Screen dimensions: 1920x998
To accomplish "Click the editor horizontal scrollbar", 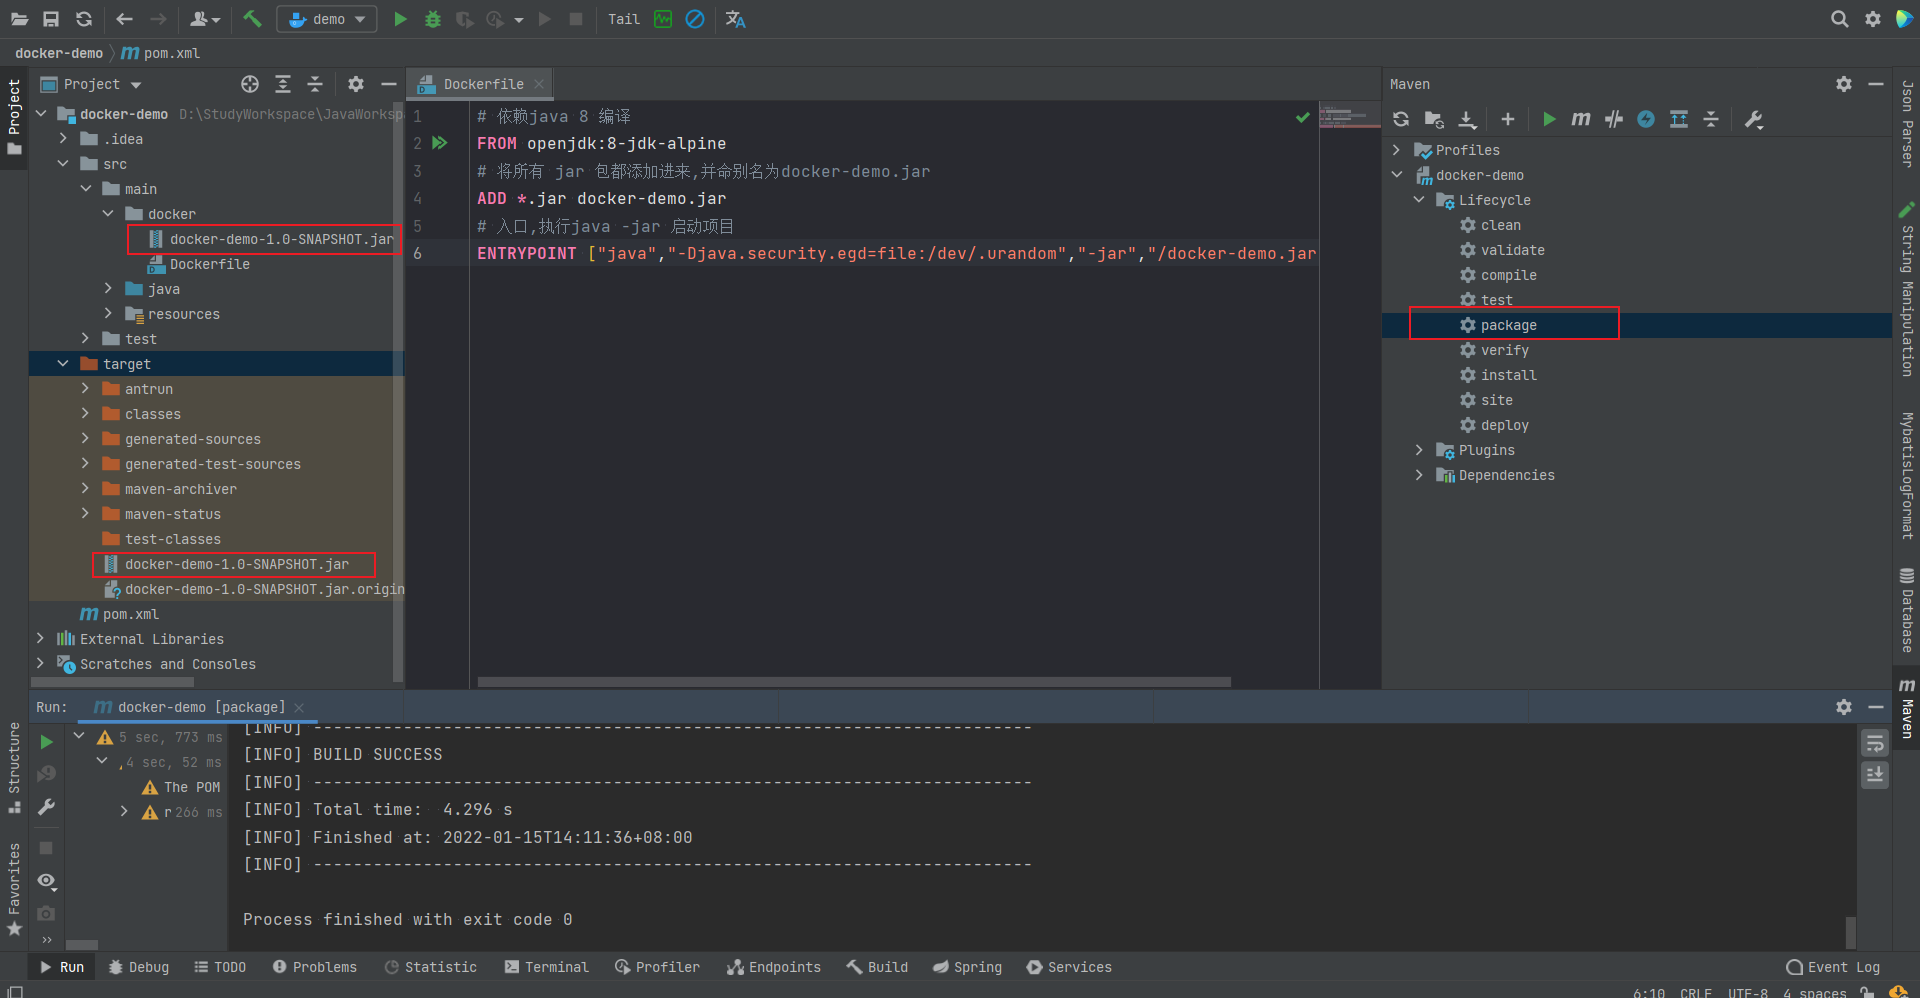I will point(853,682).
